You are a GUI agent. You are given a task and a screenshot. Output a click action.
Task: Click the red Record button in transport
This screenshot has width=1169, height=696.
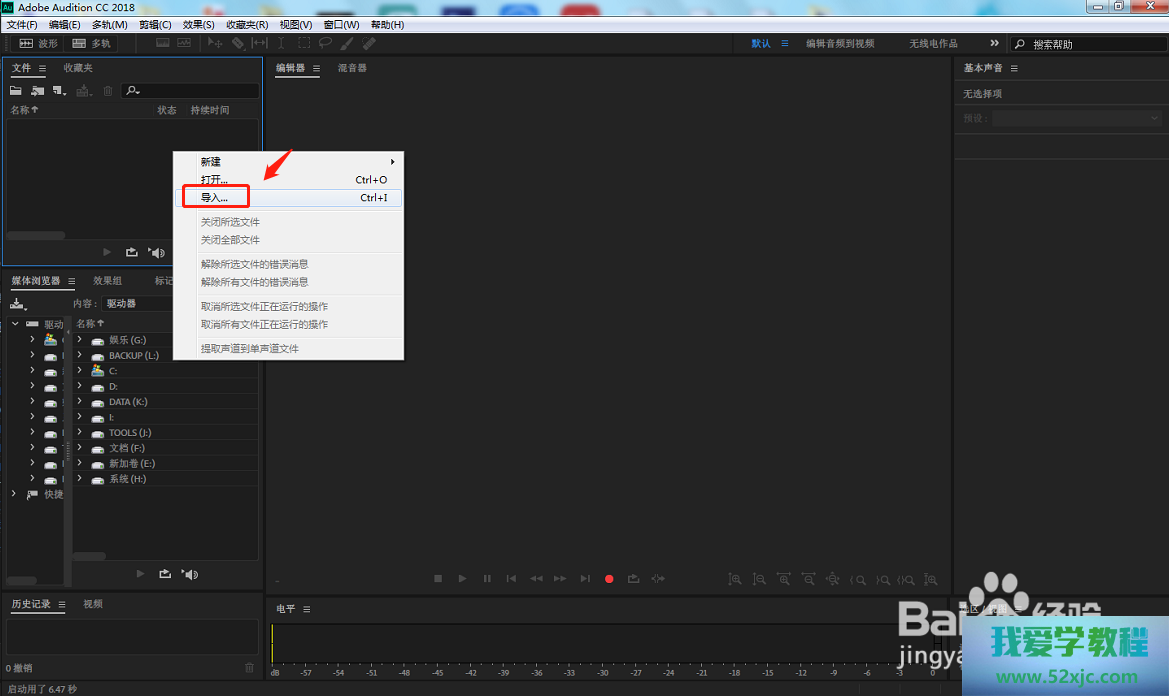pos(609,579)
